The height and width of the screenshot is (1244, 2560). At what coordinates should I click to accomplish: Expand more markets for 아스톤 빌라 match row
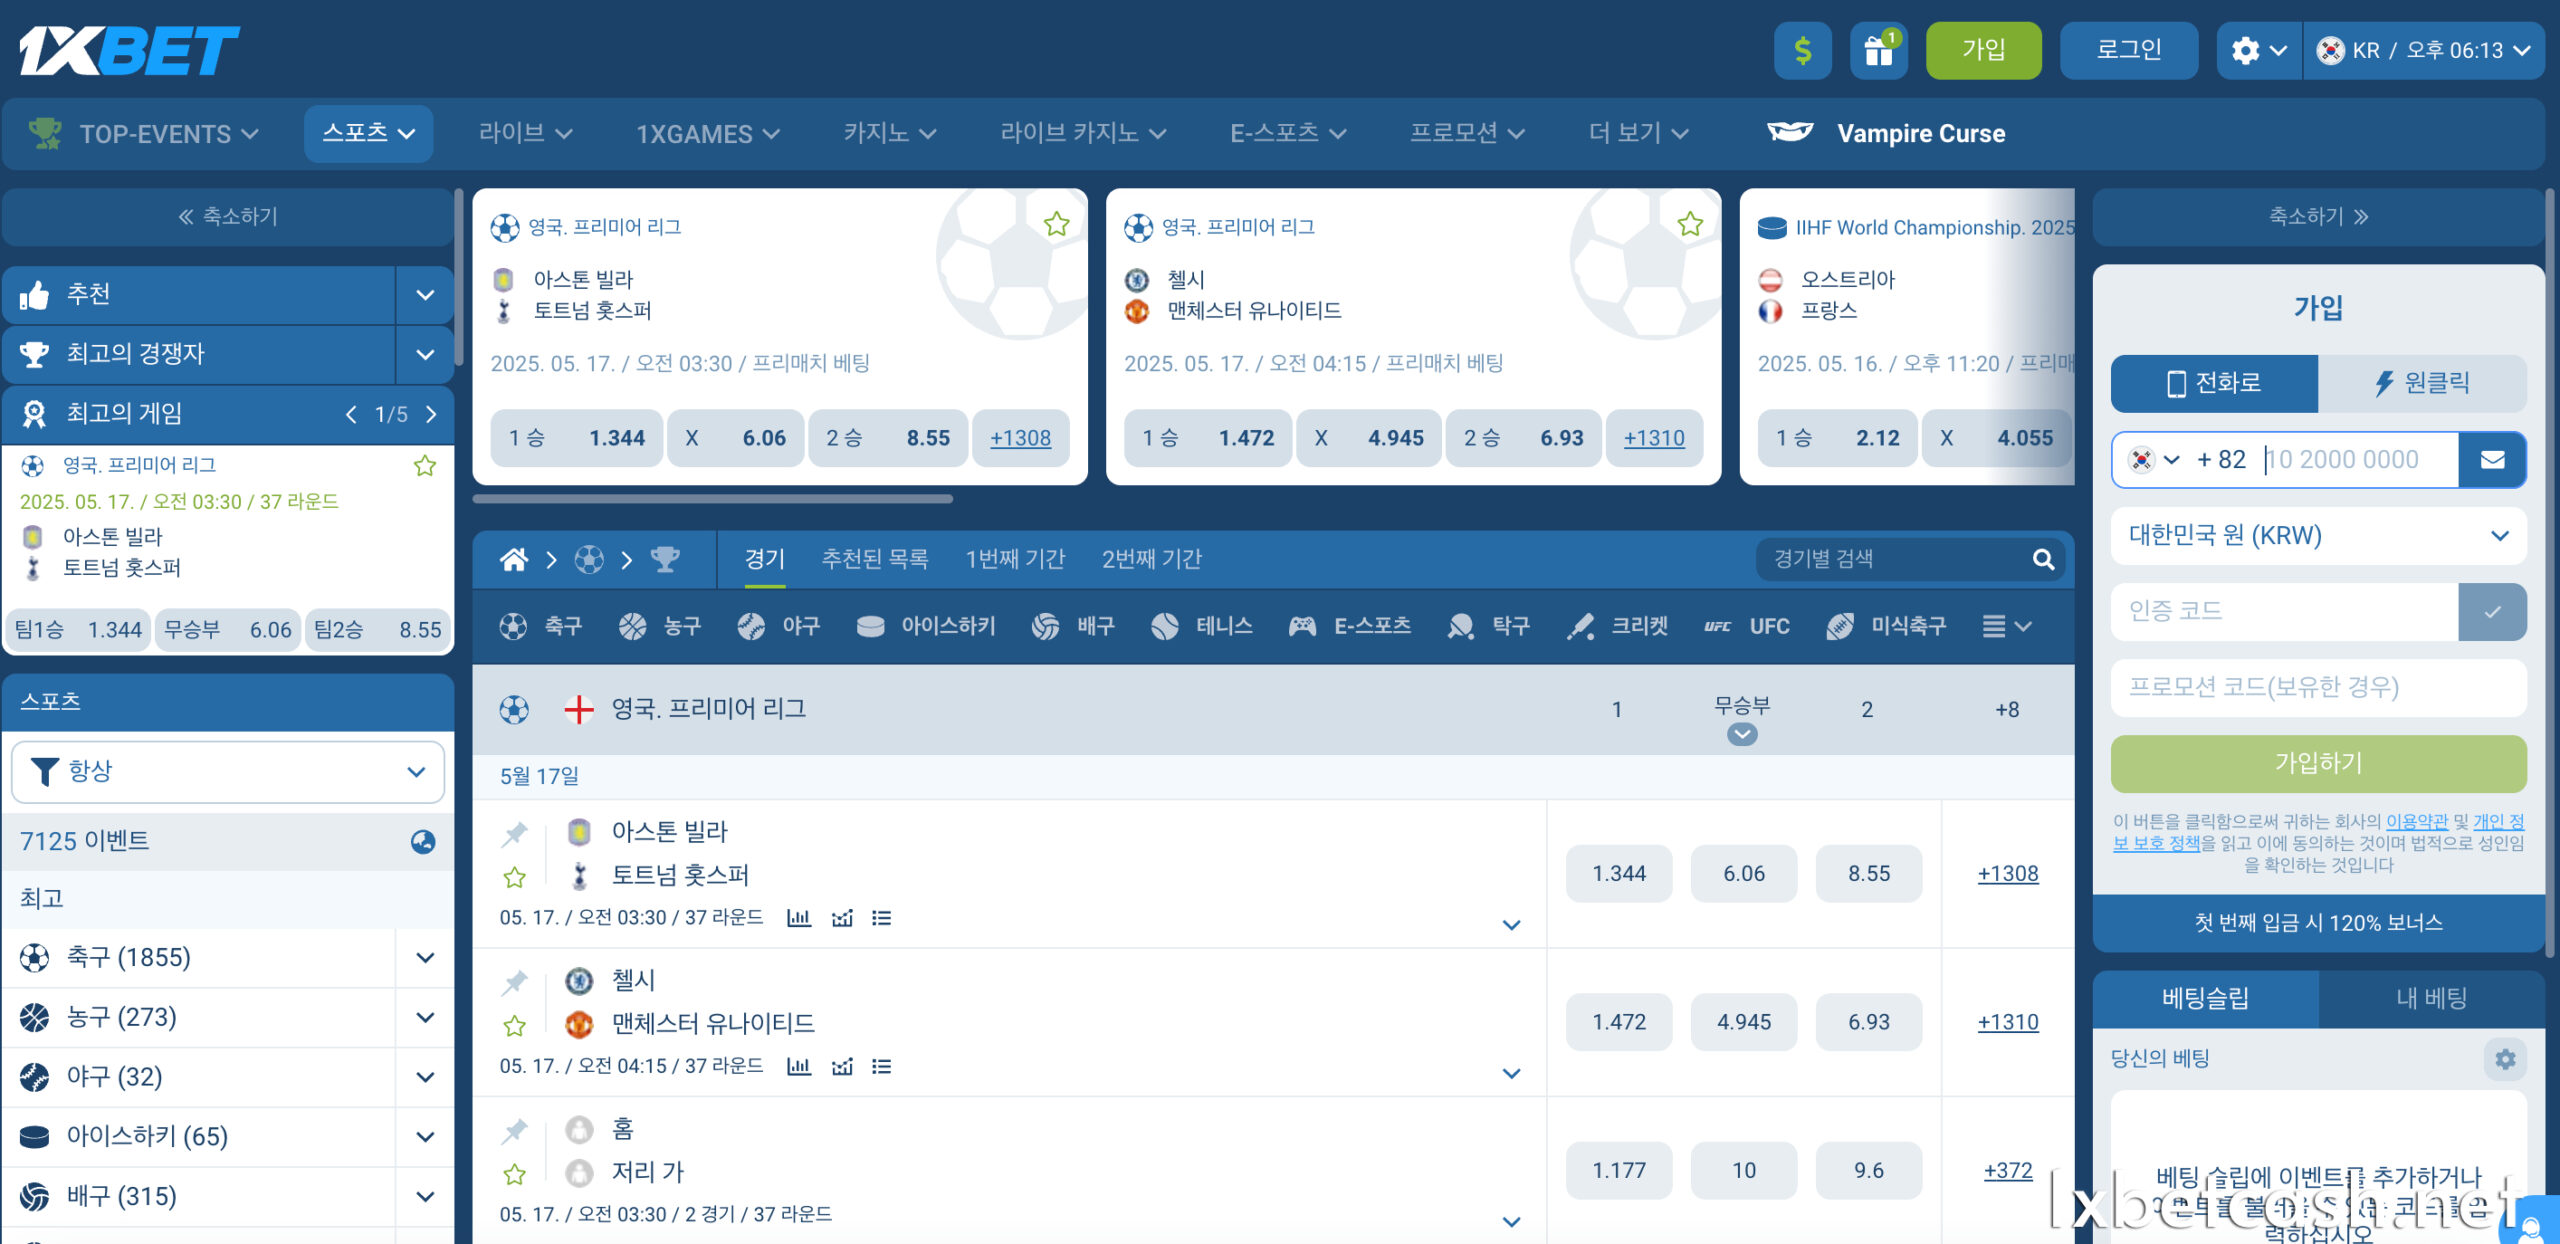[1511, 925]
